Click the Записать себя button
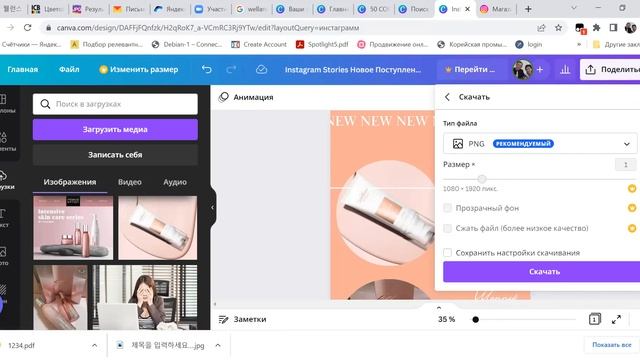 click(x=115, y=155)
